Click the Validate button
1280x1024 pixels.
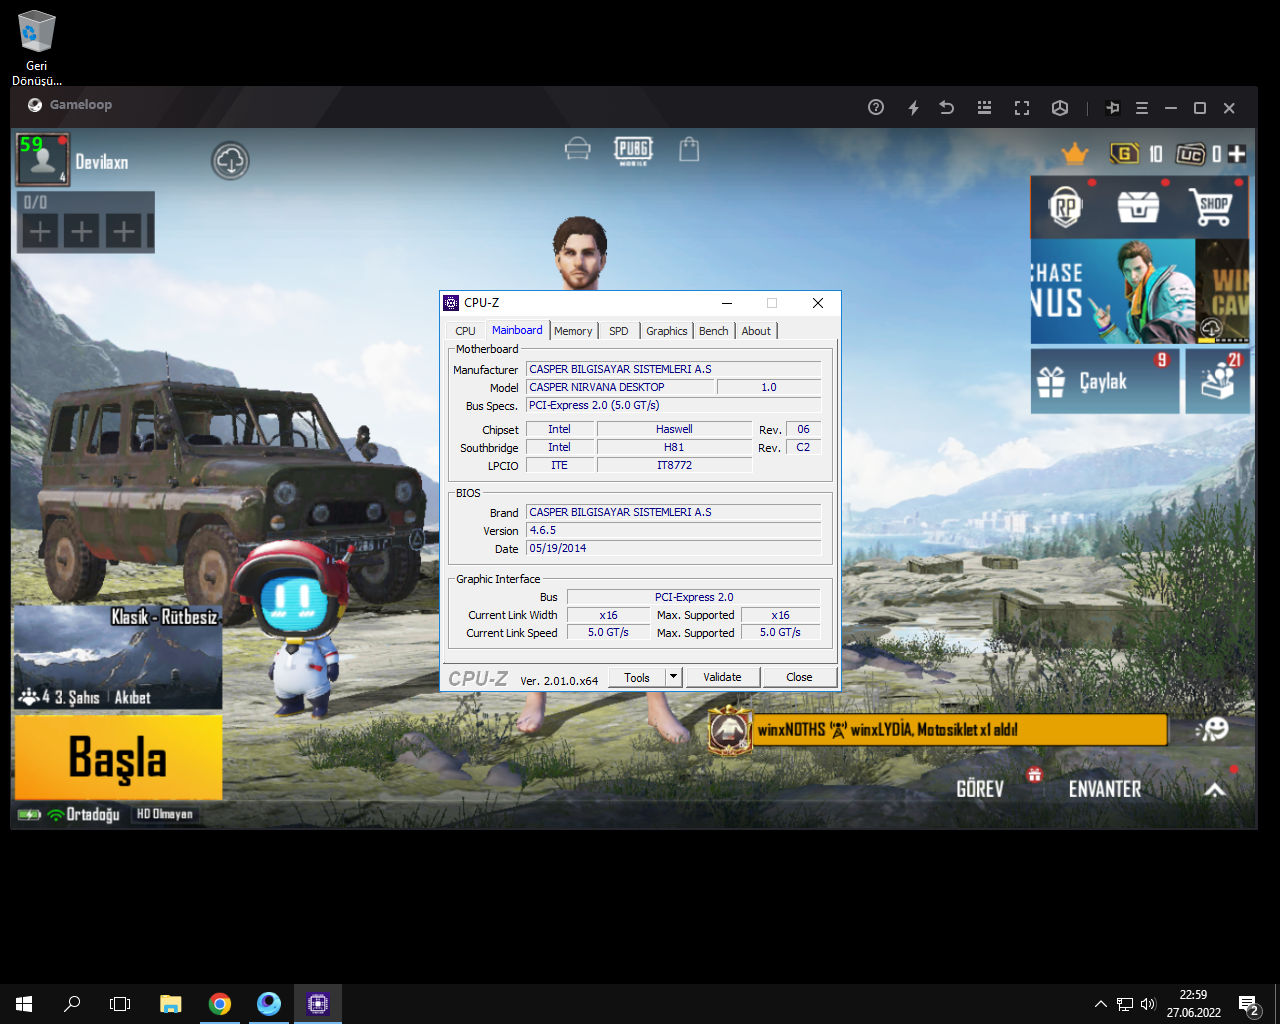click(722, 677)
